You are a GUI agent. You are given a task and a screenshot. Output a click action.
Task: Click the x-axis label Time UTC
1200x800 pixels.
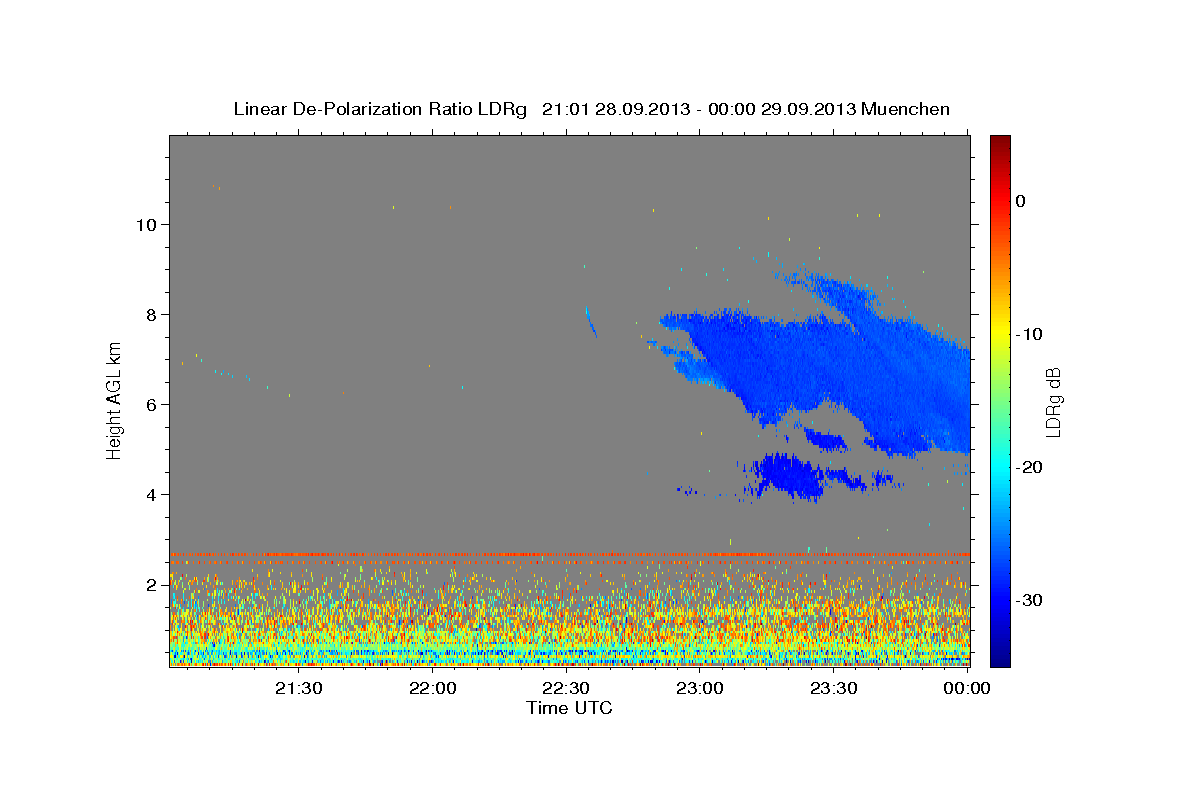click(x=569, y=708)
